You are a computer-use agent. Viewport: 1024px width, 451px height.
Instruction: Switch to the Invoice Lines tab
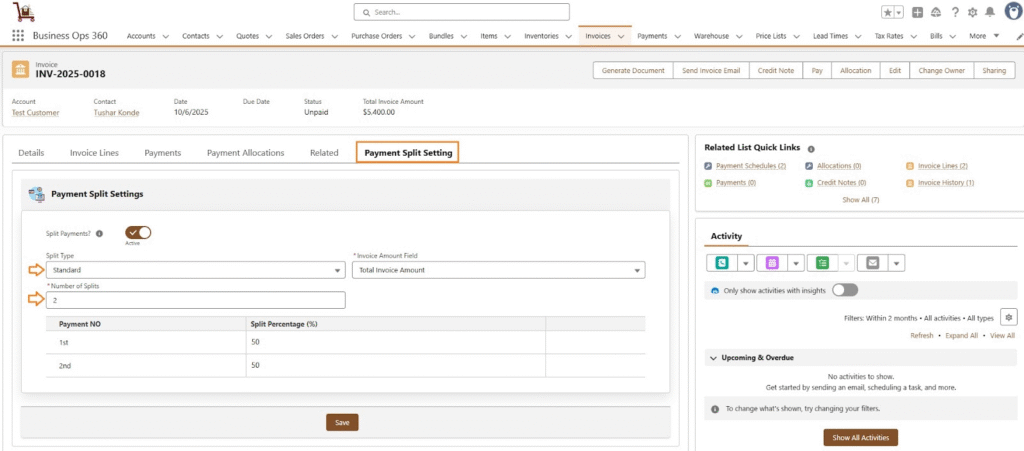tap(94, 153)
